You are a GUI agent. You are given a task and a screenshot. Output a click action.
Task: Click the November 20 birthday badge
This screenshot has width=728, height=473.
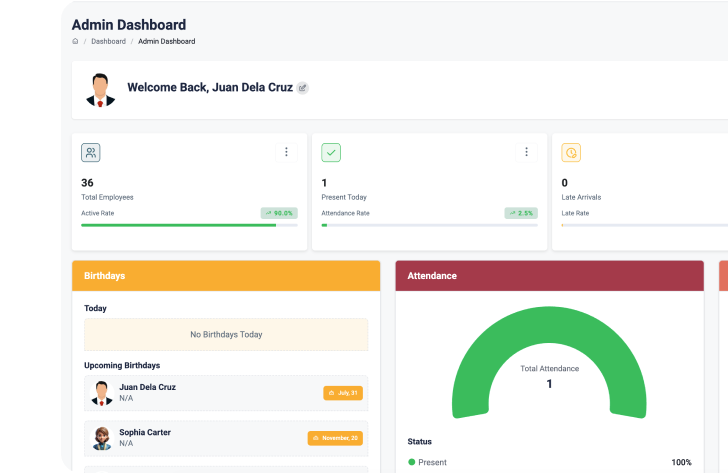(335, 438)
